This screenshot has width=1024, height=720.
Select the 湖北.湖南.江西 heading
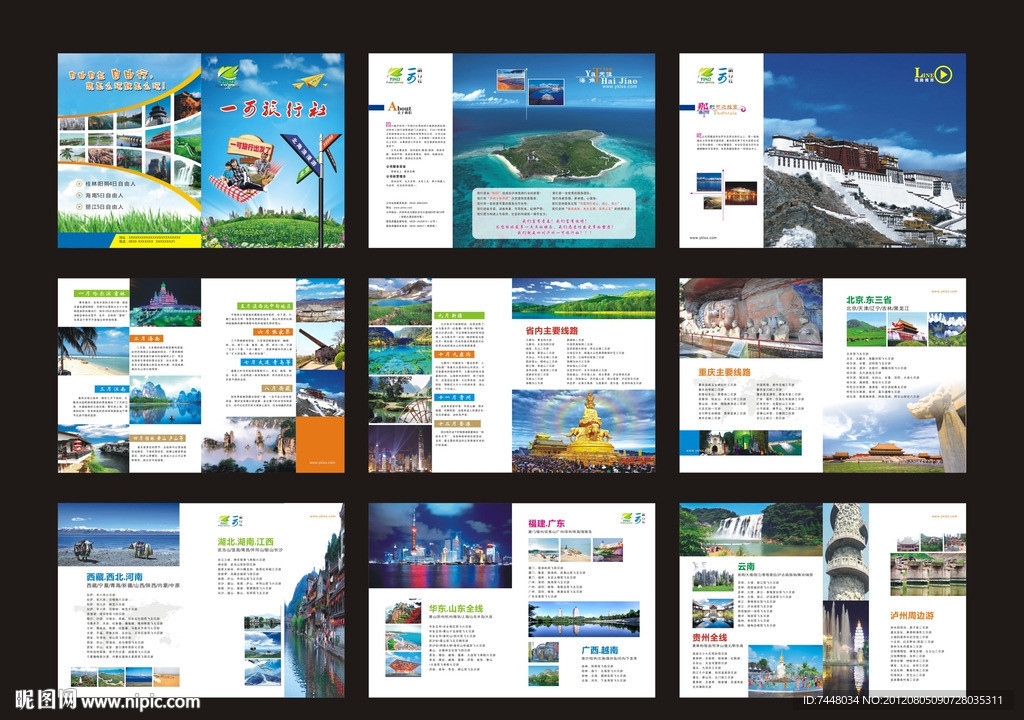pyautogui.click(x=246, y=542)
